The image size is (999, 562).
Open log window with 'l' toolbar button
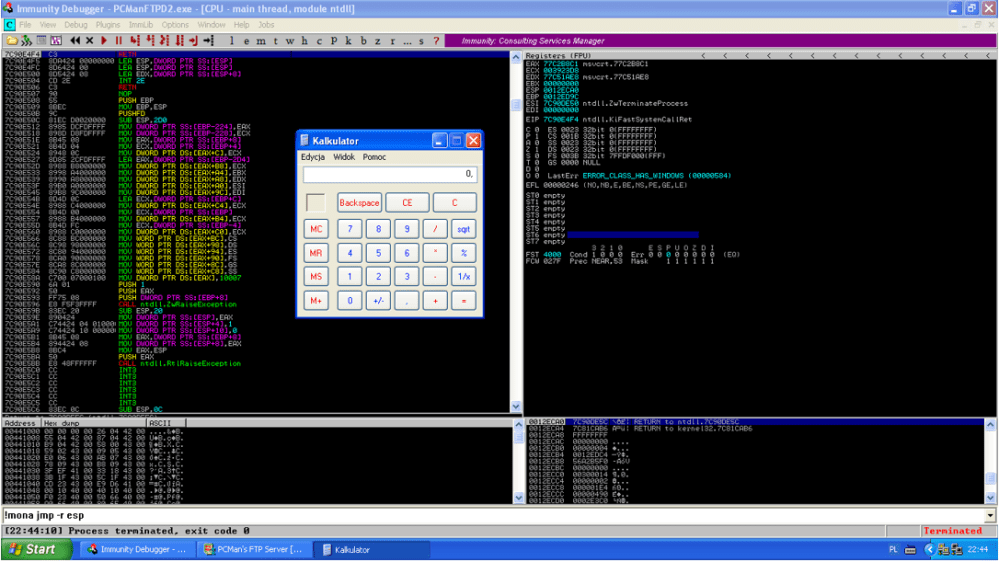pyautogui.click(x=232, y=40)
